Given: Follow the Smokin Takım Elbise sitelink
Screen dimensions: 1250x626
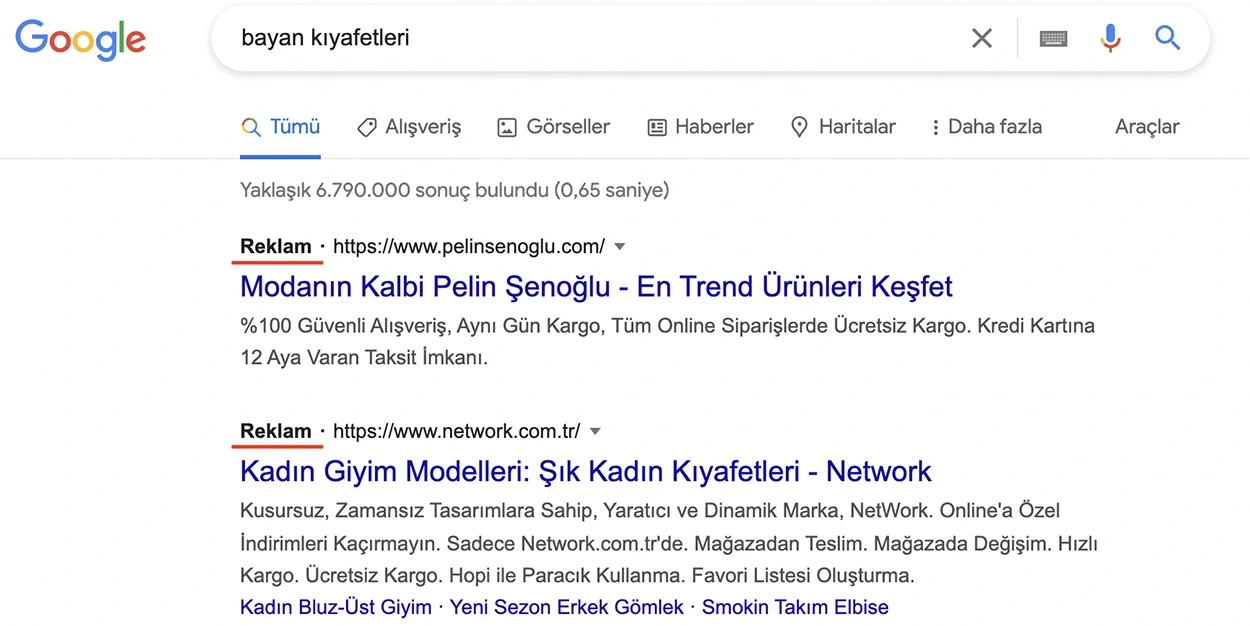Looking at the screenshot, I should [x=795, y=607].
